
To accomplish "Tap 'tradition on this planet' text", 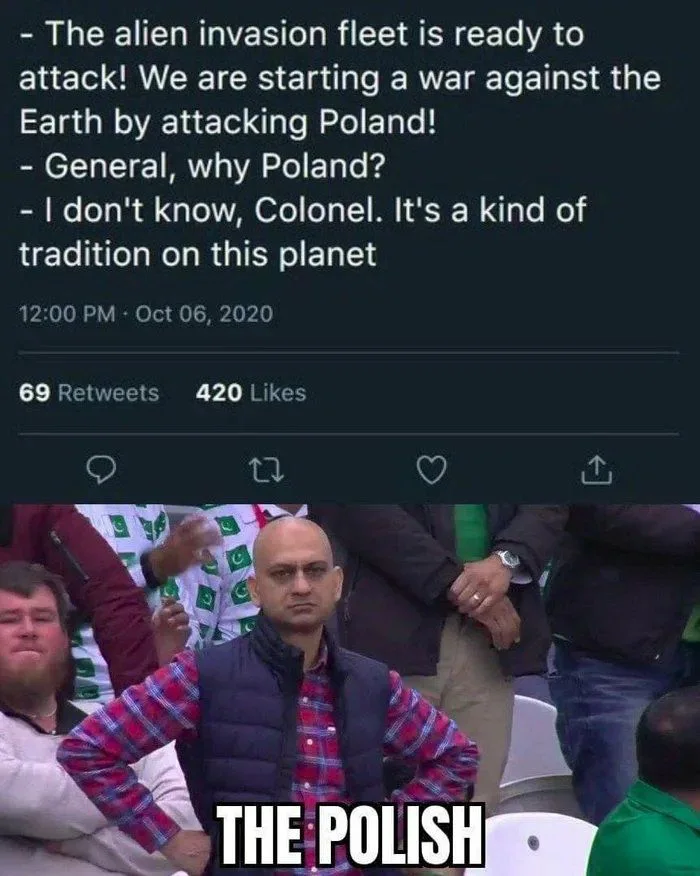I will click(x=198, y=254).
